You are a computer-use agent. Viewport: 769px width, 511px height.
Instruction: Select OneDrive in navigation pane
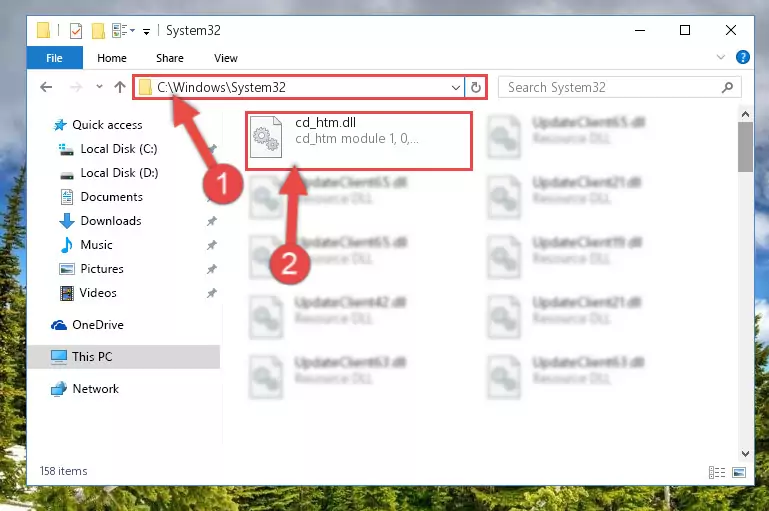click(98, 325)
